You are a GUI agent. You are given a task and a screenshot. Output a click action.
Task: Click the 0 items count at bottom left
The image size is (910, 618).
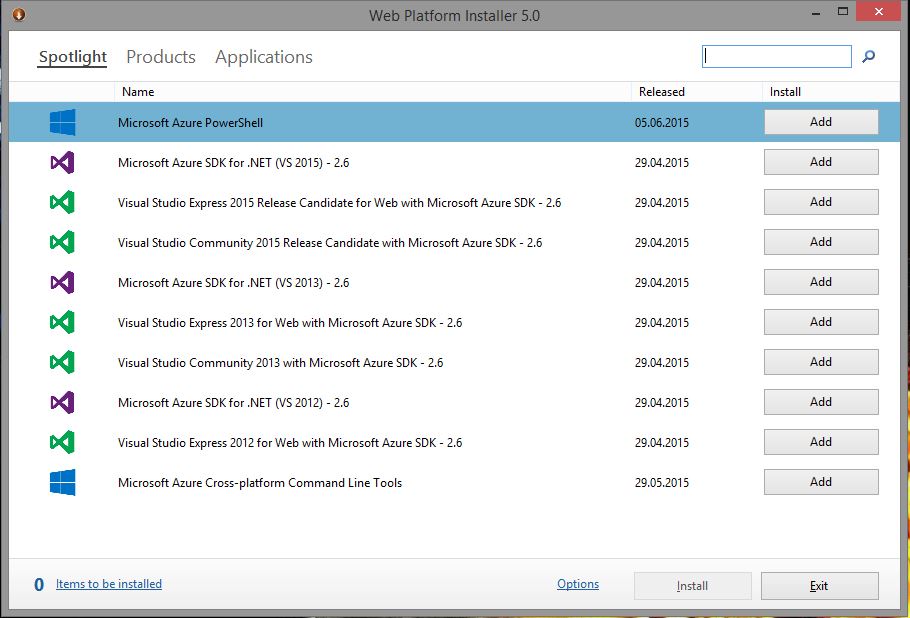pos(39,585)
